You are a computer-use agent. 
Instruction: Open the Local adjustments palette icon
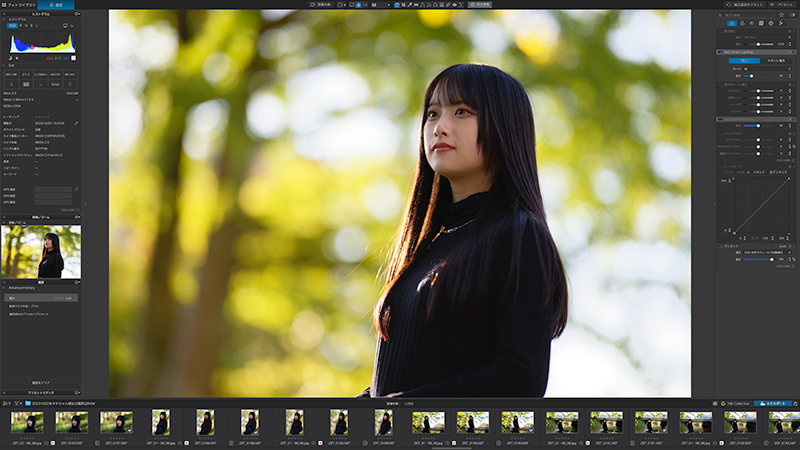coord(771,23)
